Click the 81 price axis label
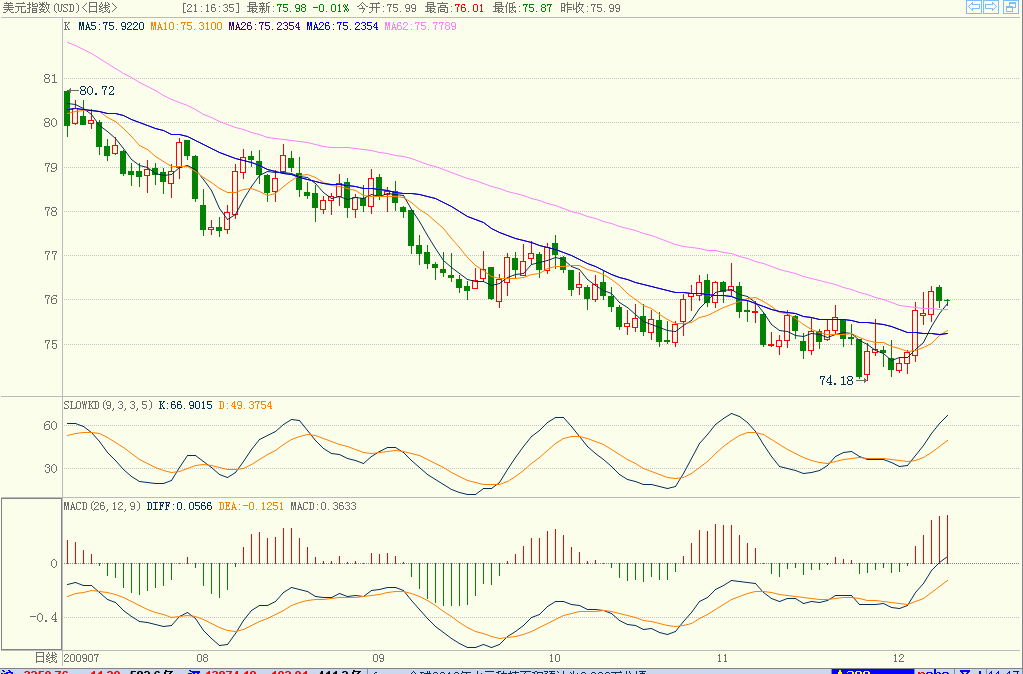 click(50, 79)
